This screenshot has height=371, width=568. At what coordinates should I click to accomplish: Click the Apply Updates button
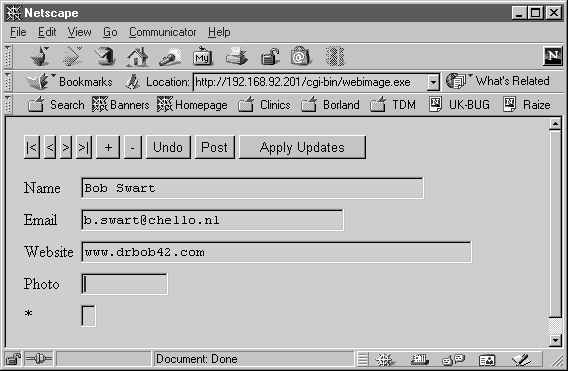click(302, 147)
